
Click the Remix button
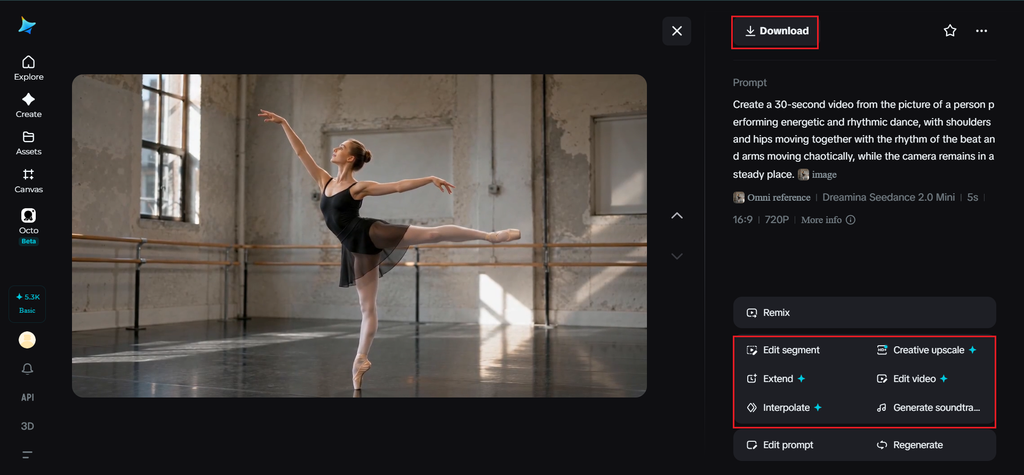(864, 312)
